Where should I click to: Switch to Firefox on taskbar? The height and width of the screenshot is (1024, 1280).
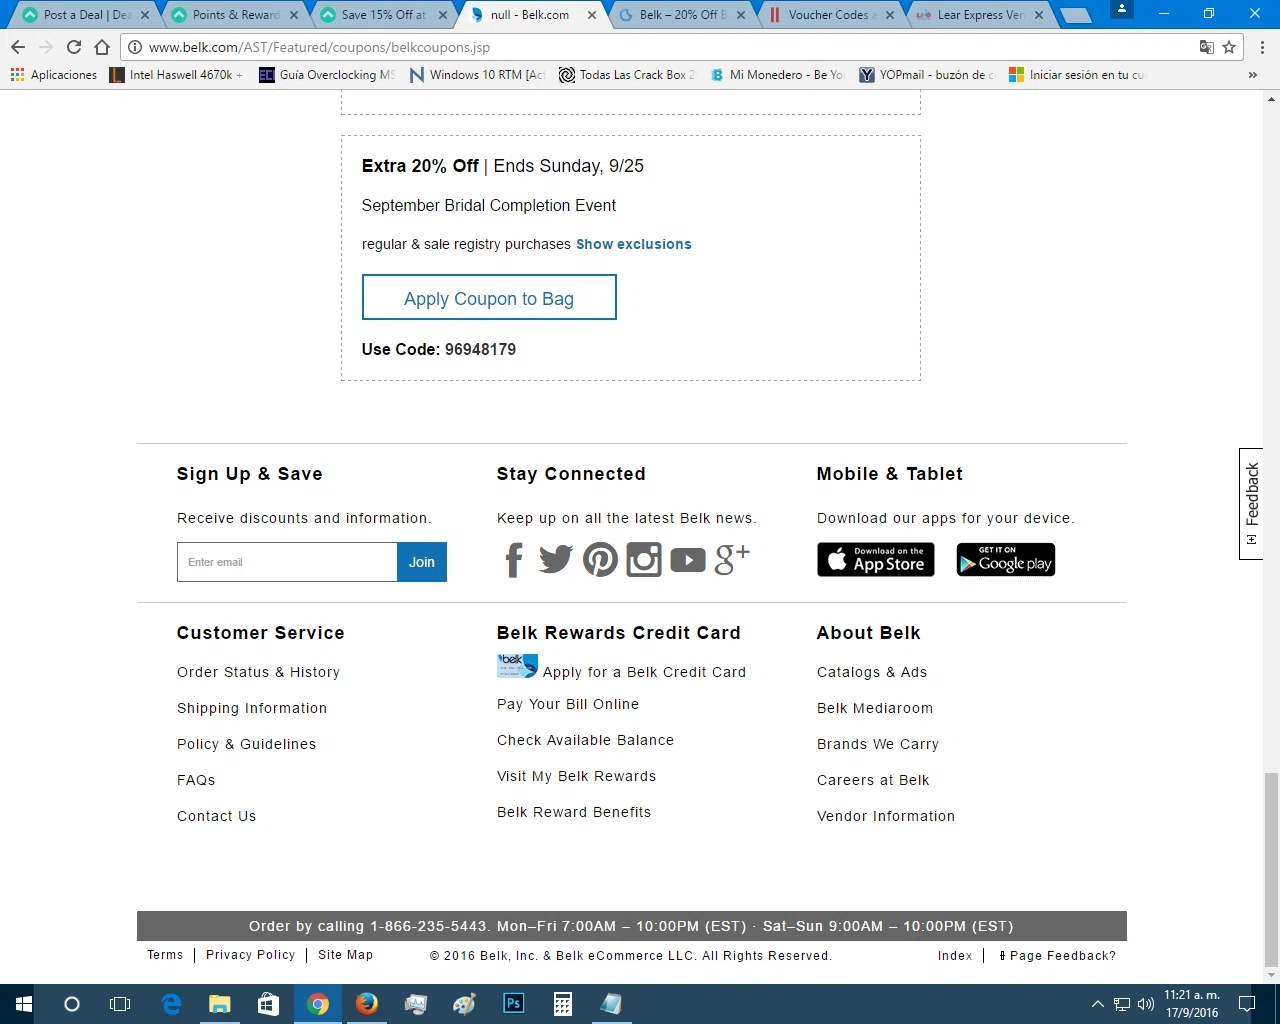click(x=367, y=1004)
